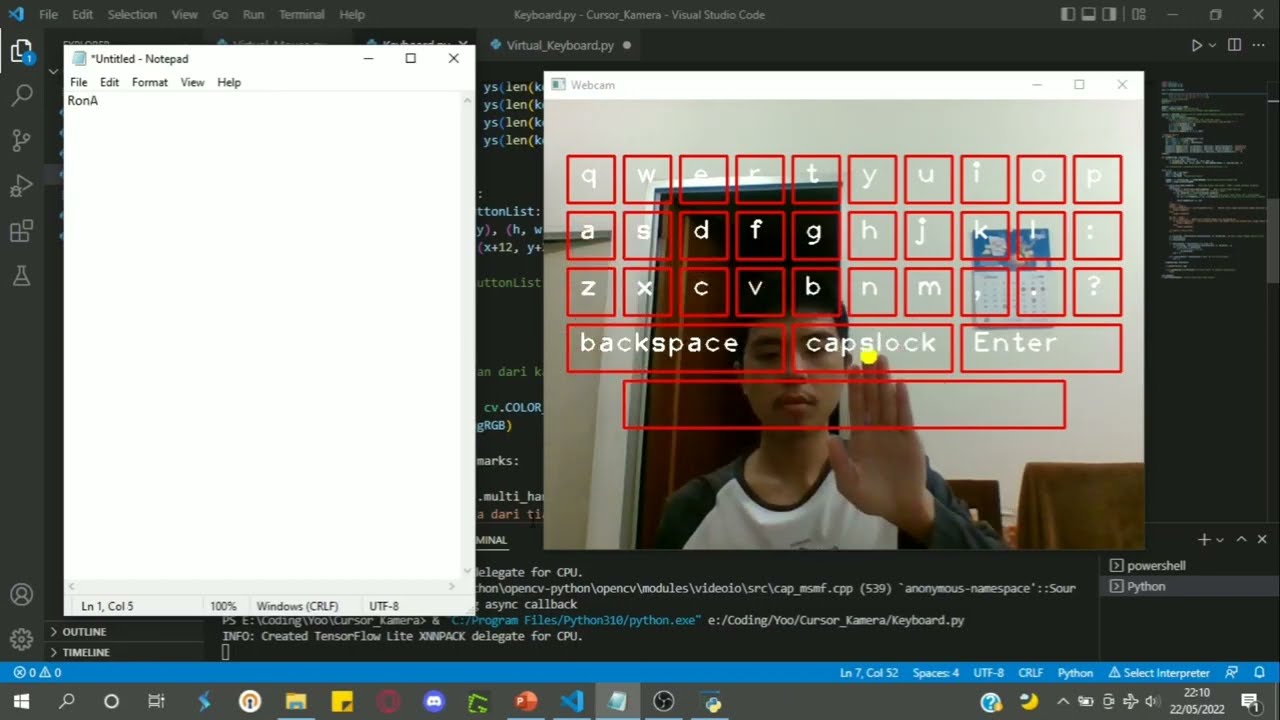Open the taskbar clock showing 22:10
The image size is (1280, 720).
click(x=1197, y=702)
